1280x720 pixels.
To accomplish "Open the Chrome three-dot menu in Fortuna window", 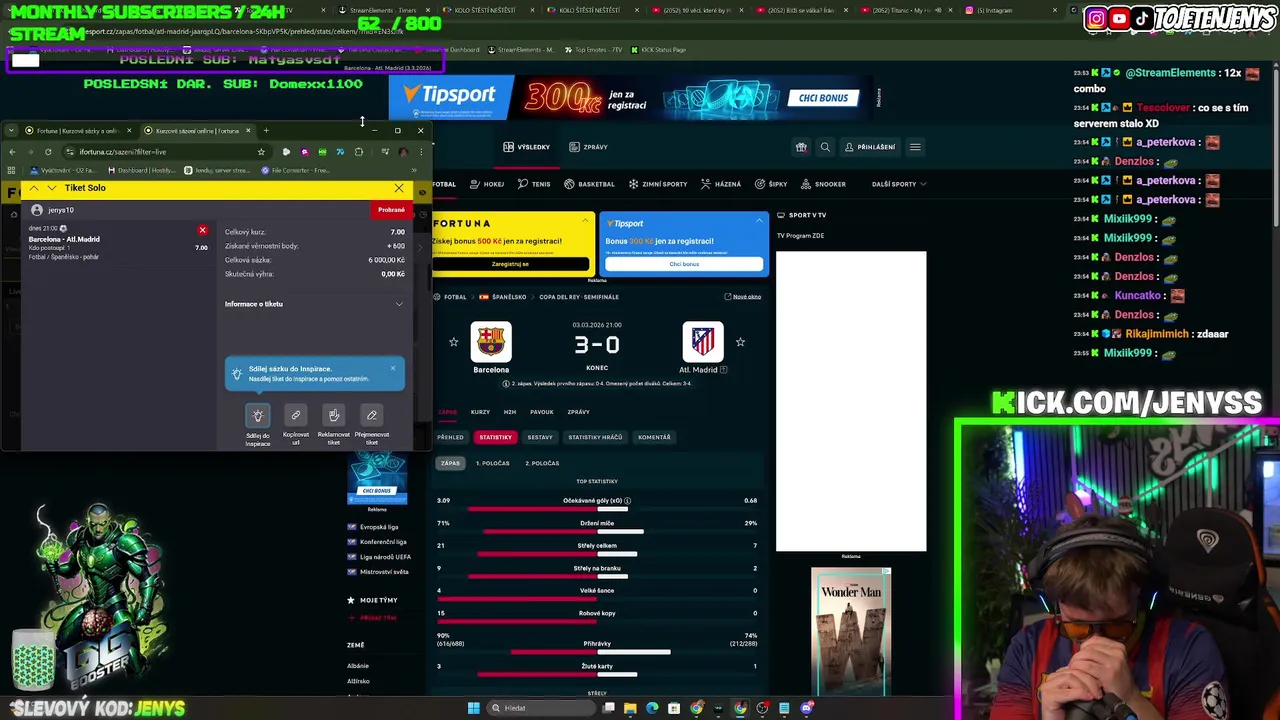I will coord(421,152).
